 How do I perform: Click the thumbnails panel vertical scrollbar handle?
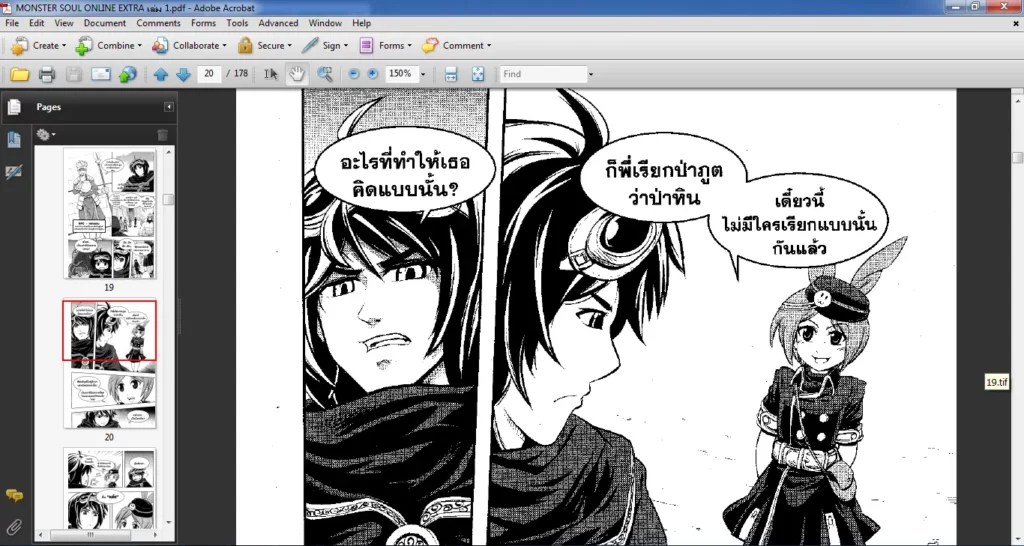(168, 199)
